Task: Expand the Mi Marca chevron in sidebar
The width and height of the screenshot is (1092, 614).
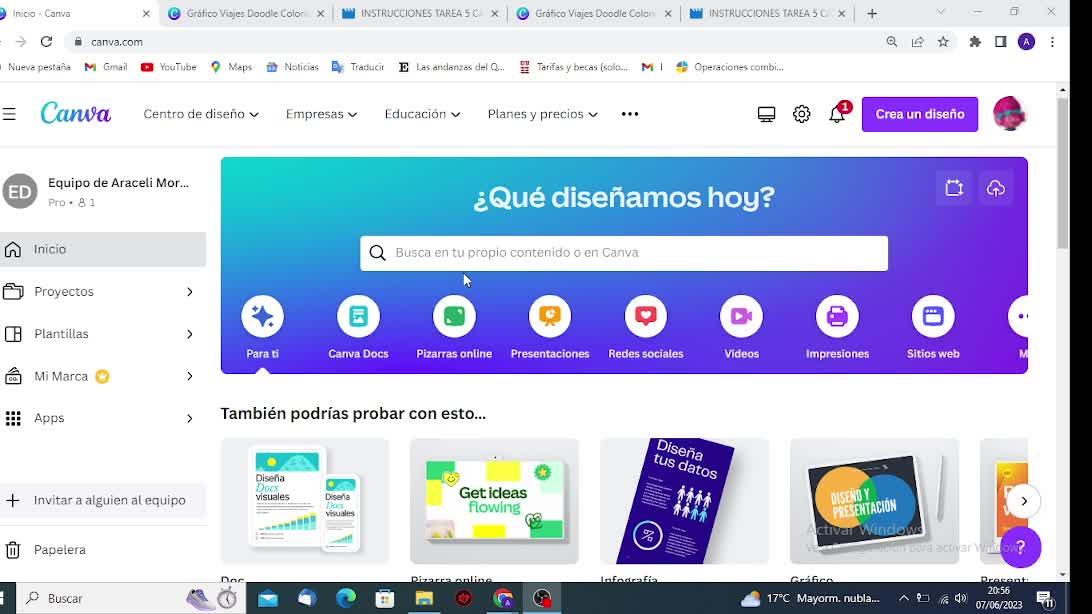Action: (189, 377)
